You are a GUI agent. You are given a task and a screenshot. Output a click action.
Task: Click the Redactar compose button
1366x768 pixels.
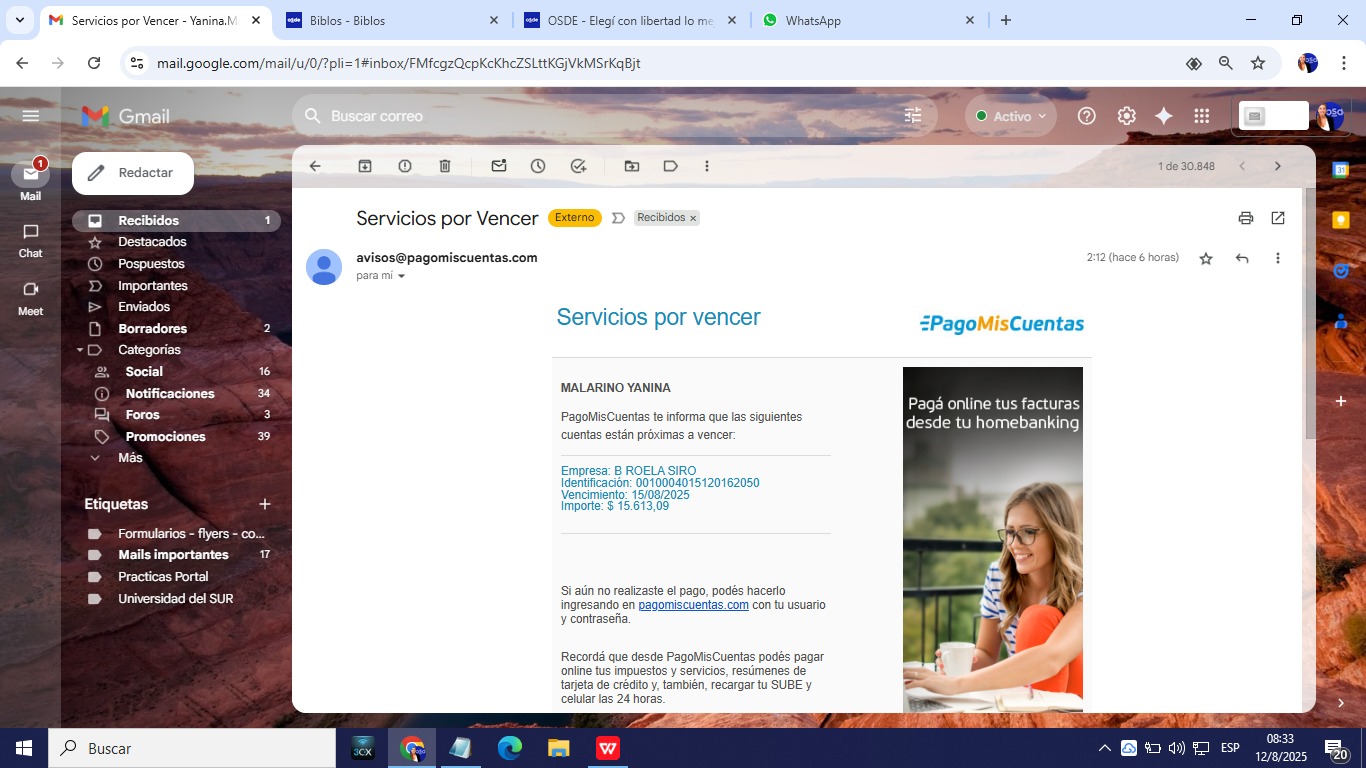pos(133,173)
